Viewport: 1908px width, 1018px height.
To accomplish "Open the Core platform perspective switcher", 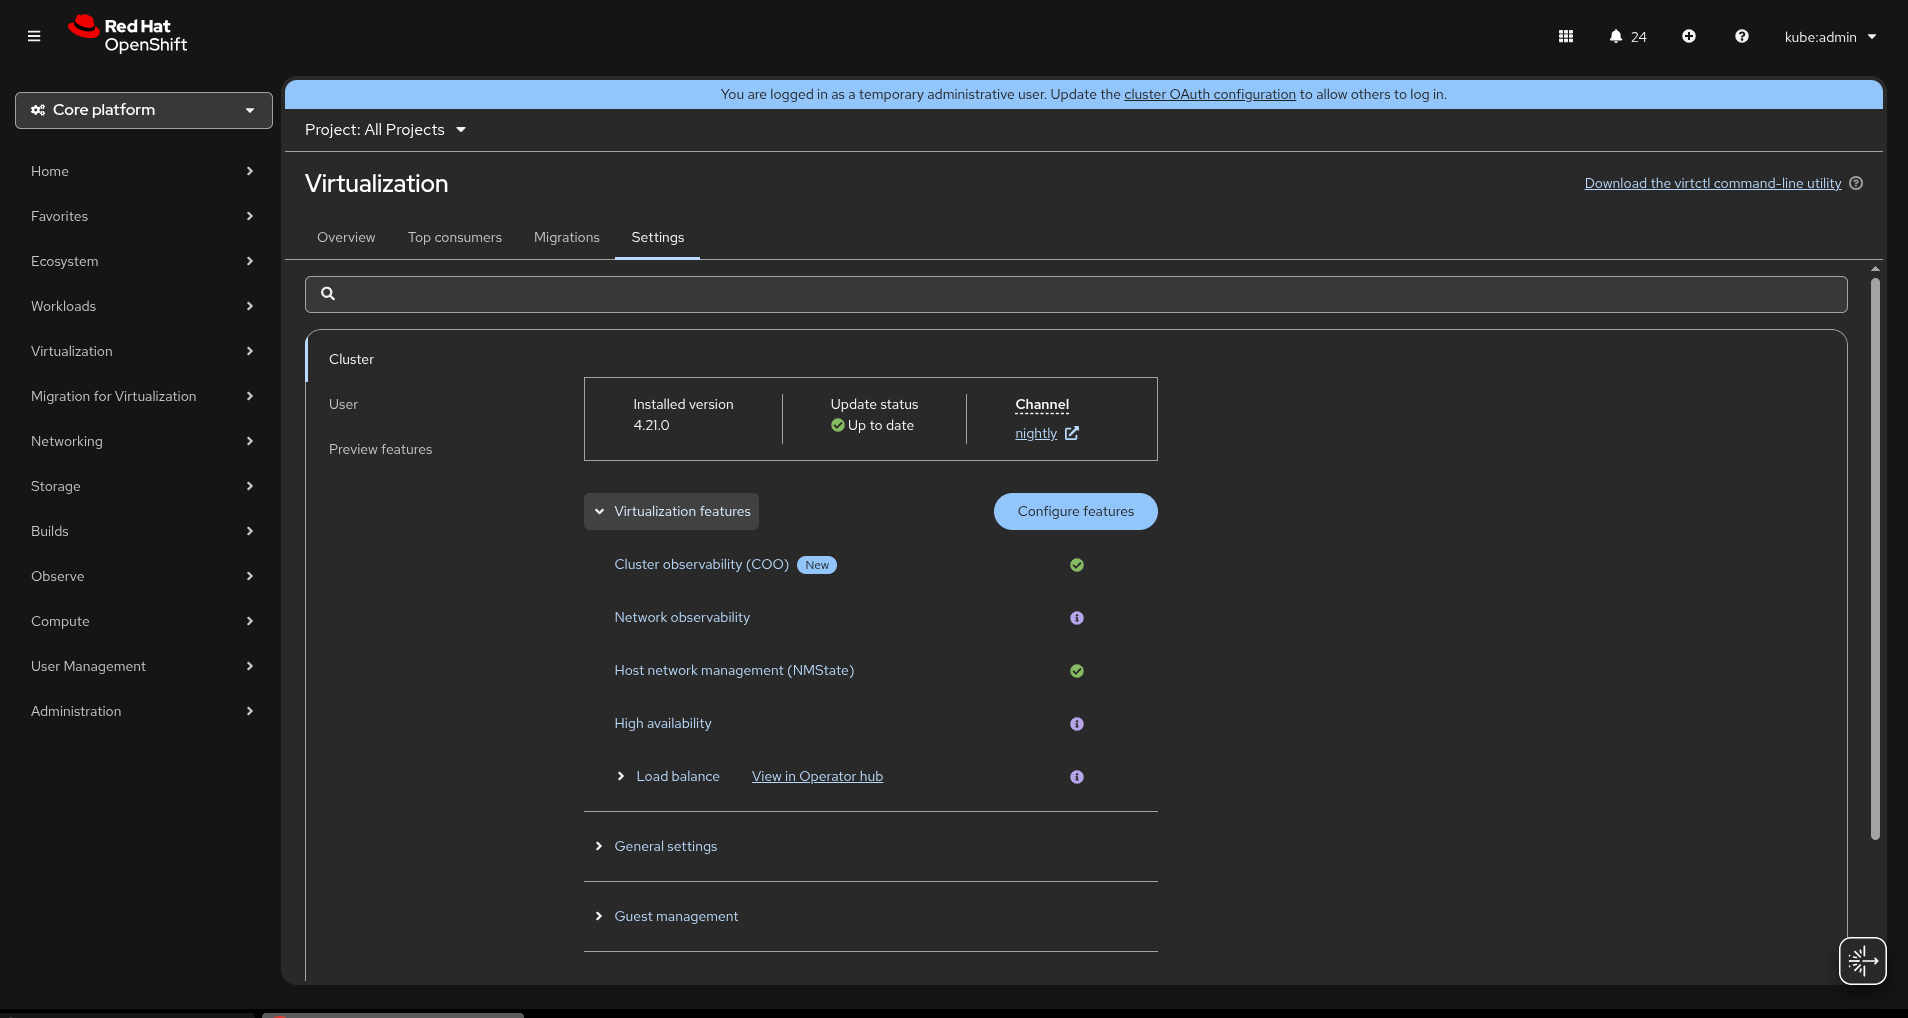I will click(x=144, y=110).
